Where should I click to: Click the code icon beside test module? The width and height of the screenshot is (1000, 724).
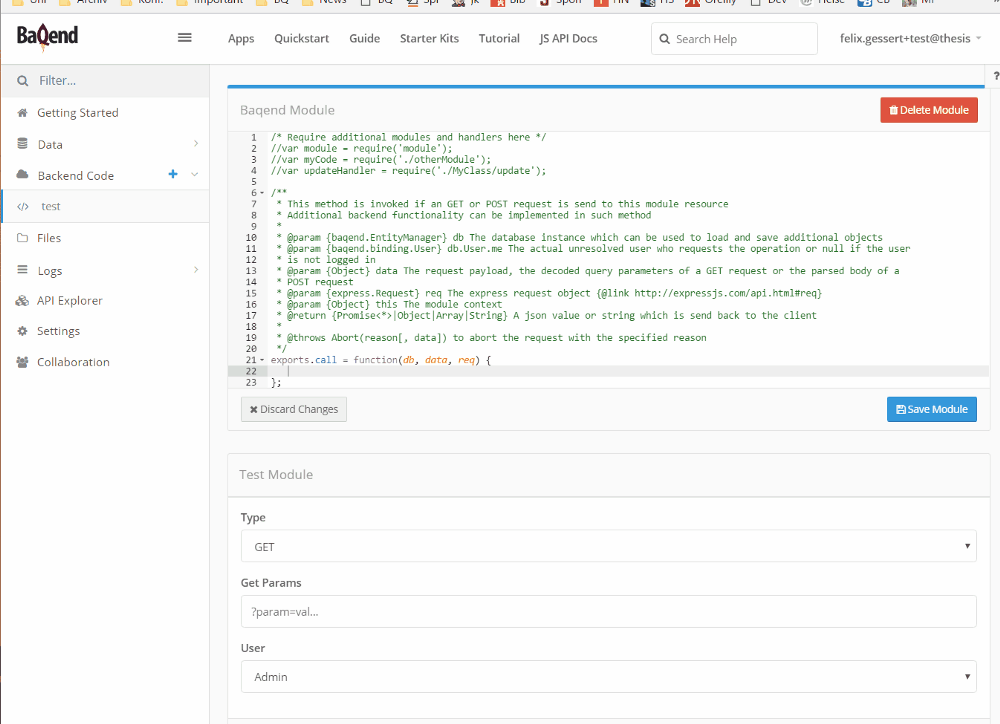23,207
